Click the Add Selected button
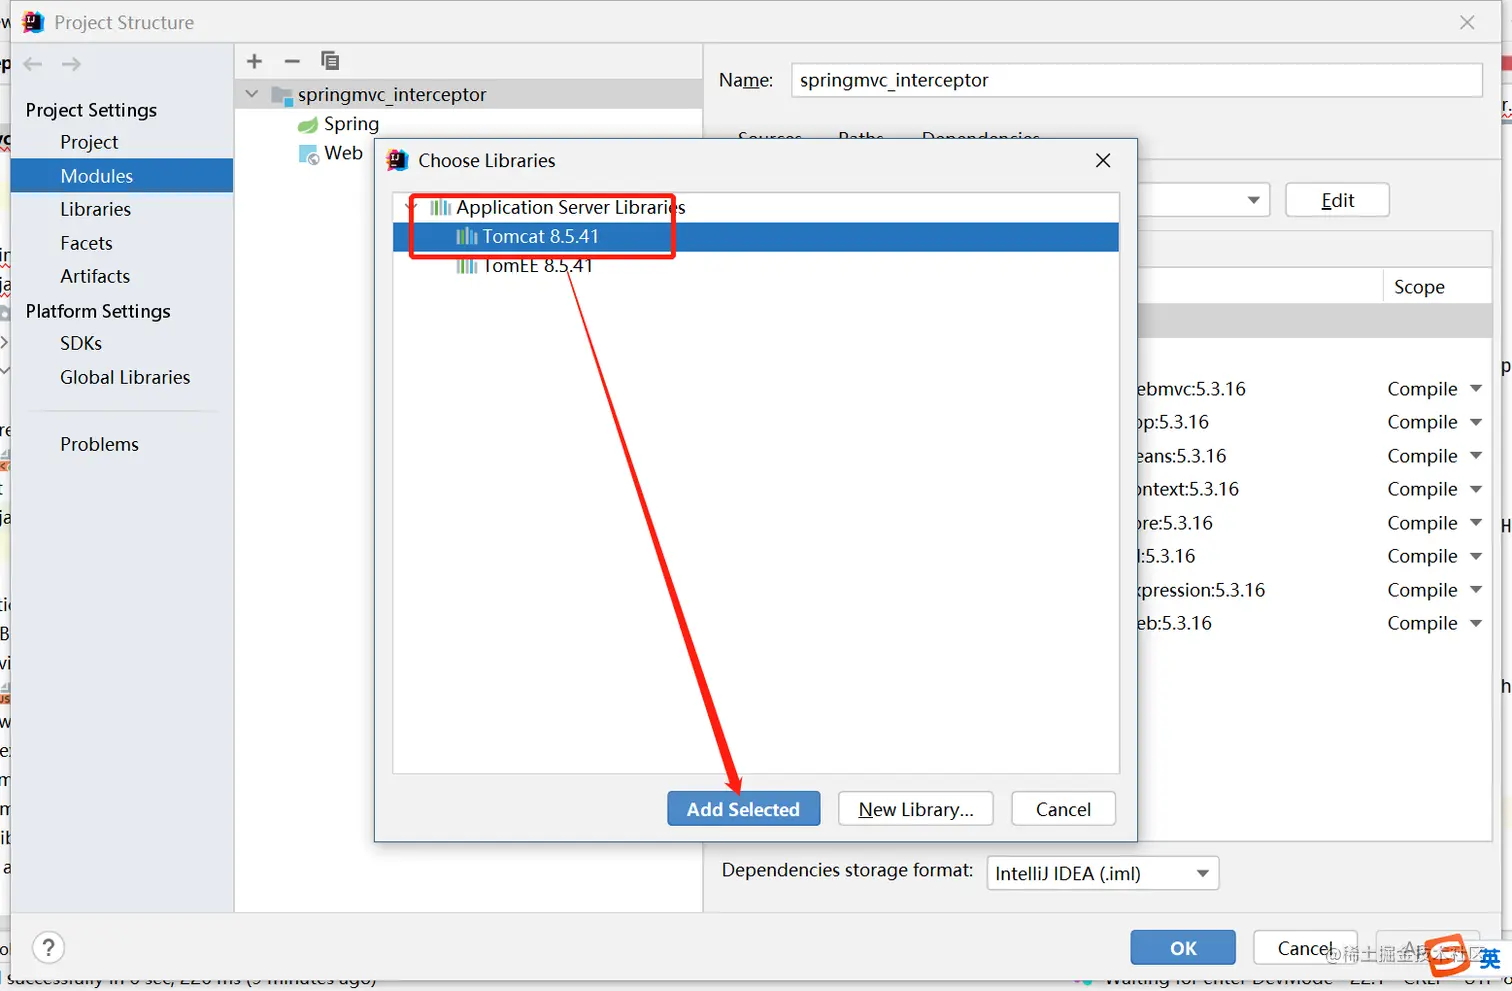The height and width of the screenshot is (991, 1512). point(744,809)
